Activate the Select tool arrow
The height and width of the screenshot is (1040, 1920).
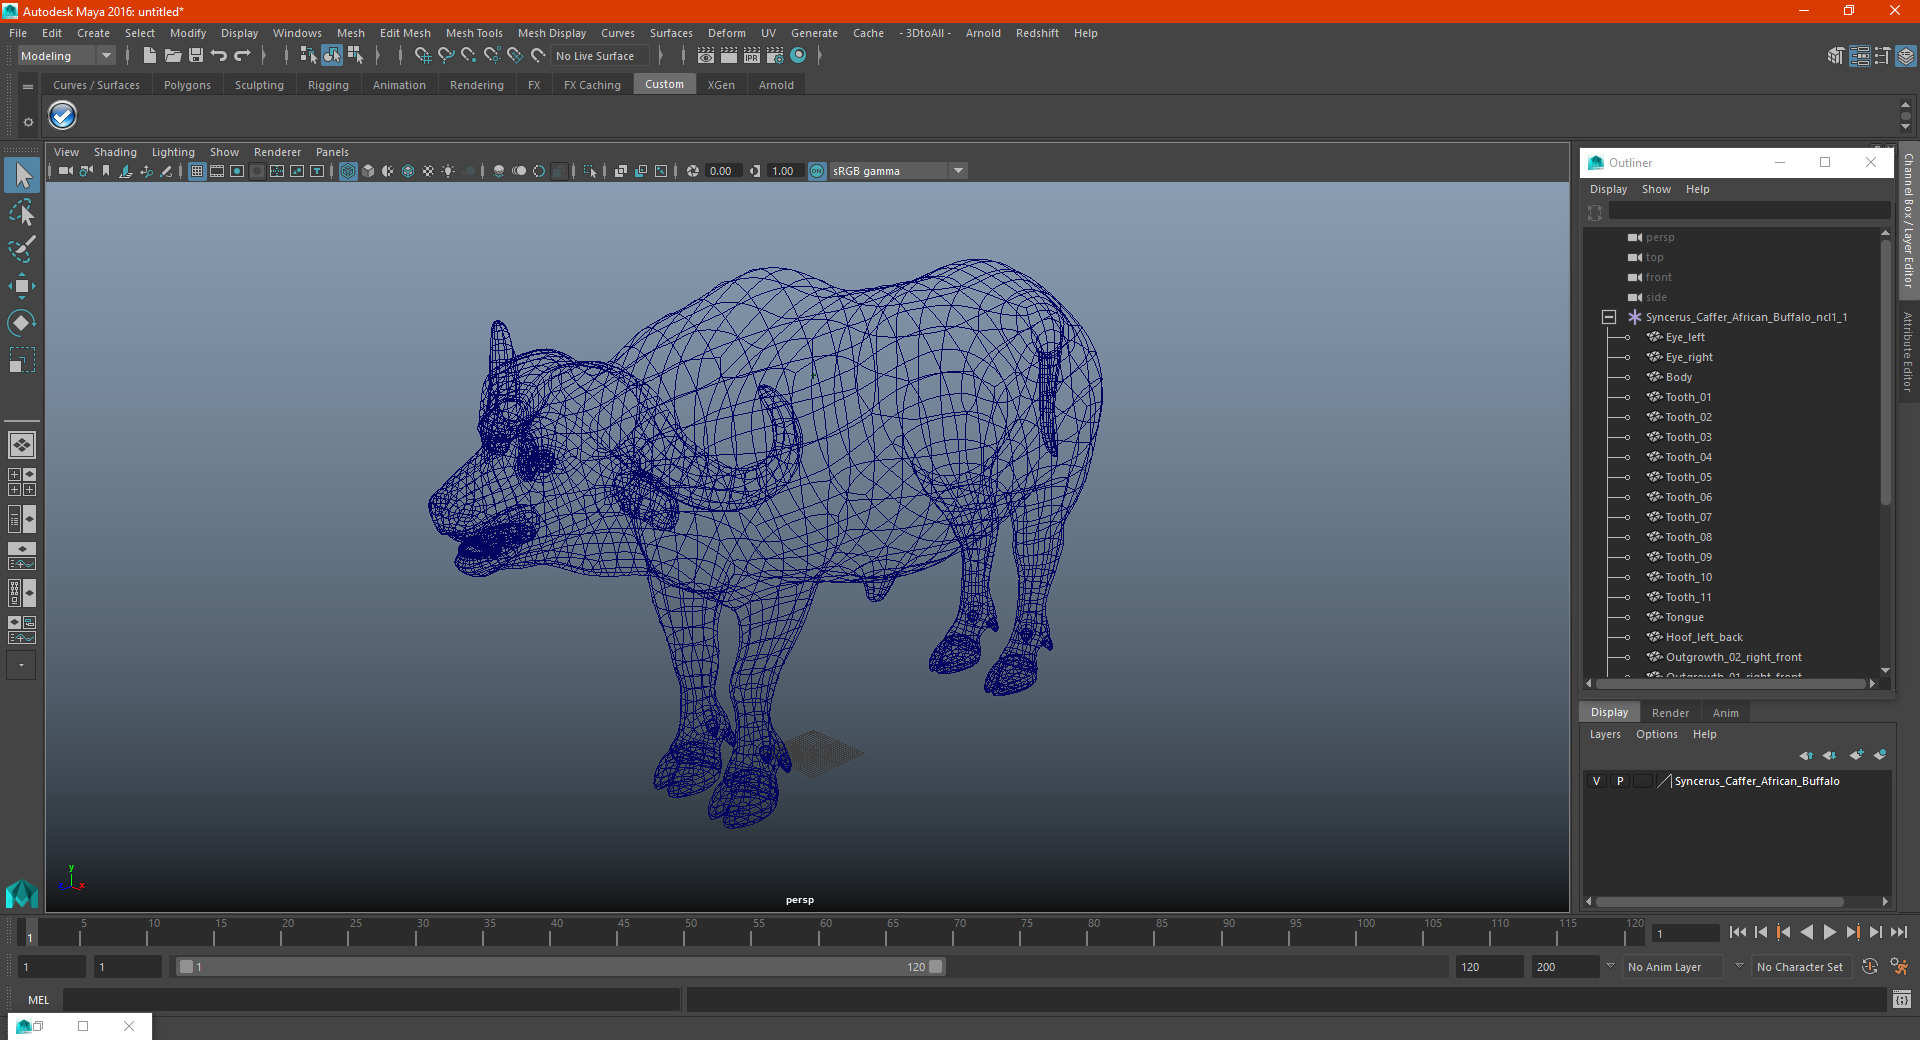pos(22,176)
